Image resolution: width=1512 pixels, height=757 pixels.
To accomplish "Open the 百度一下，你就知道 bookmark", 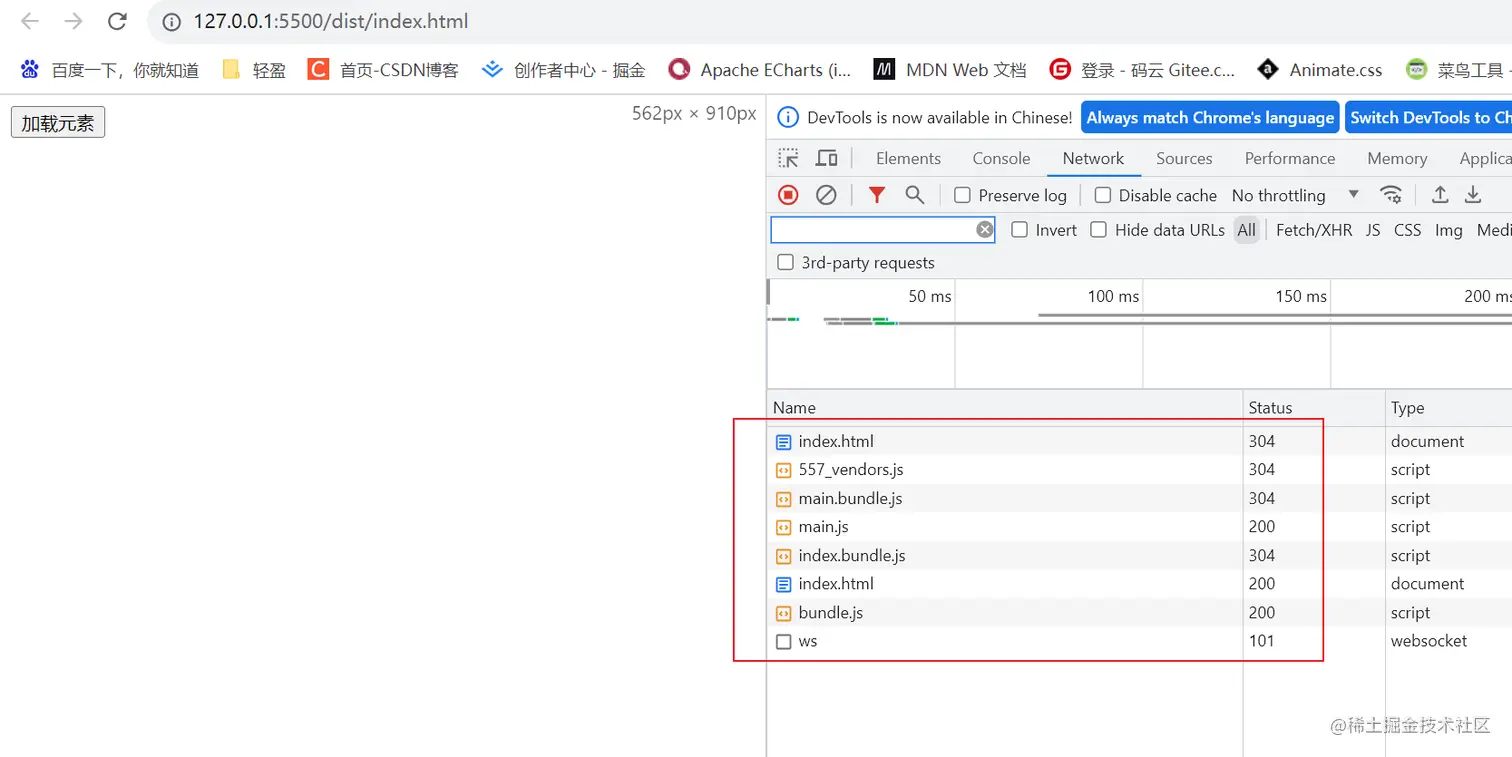I will [x=110, y=70].
